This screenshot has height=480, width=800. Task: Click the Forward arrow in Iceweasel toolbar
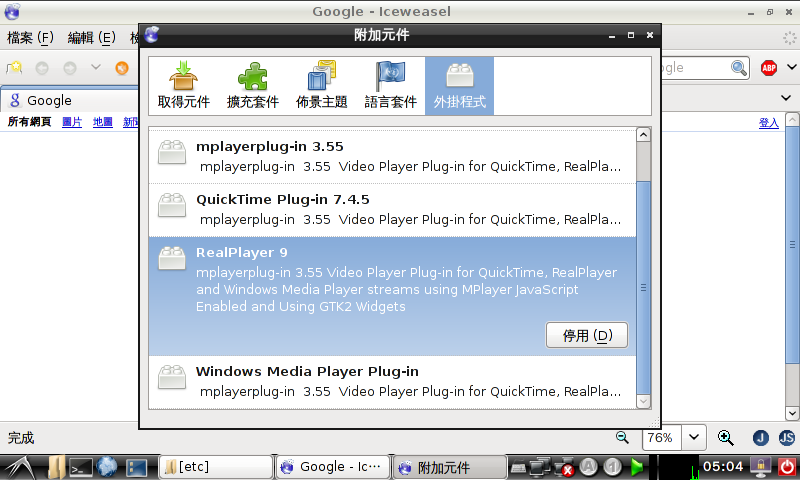[70, 68]
